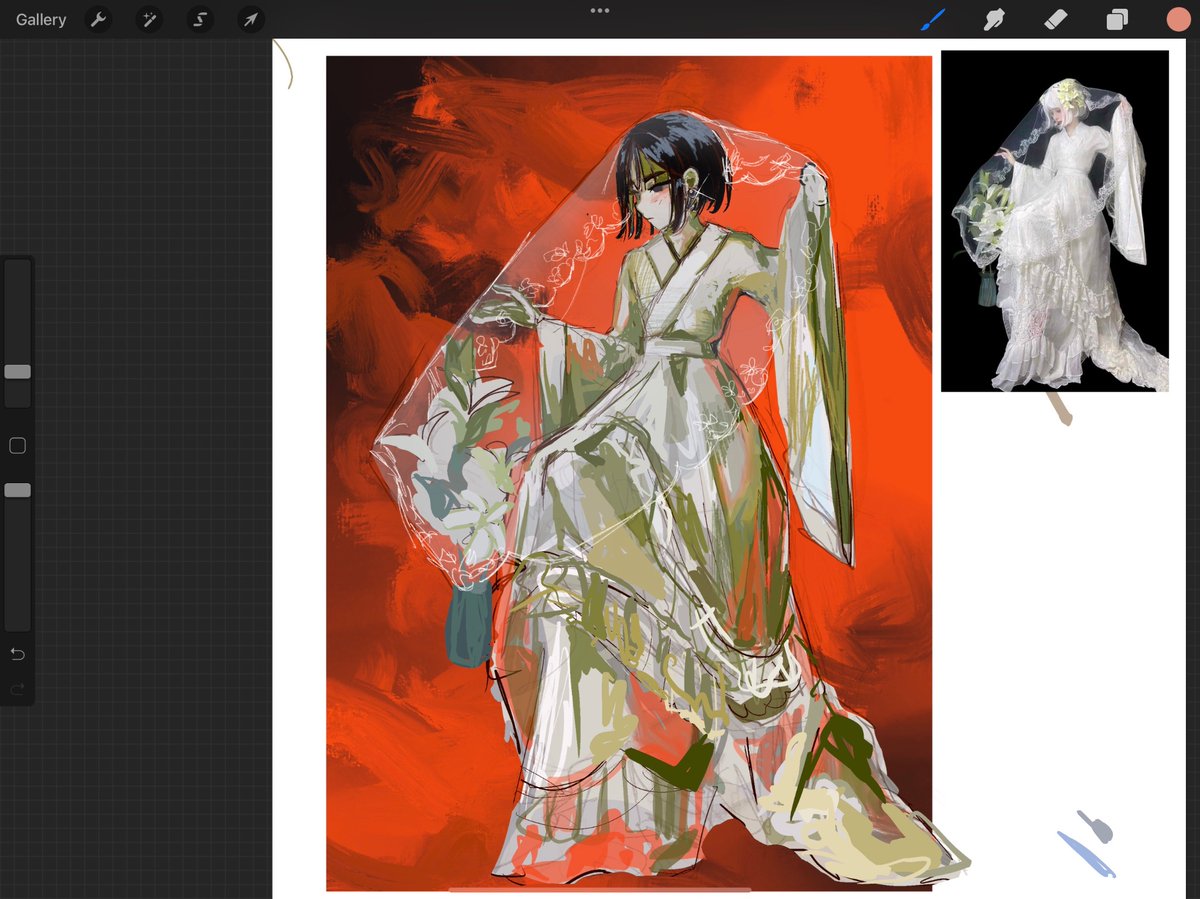1200x899 pixels.
Task: Tap the Modify square button on sidebar
Action: pyautogui.click(x=17, y=445)
